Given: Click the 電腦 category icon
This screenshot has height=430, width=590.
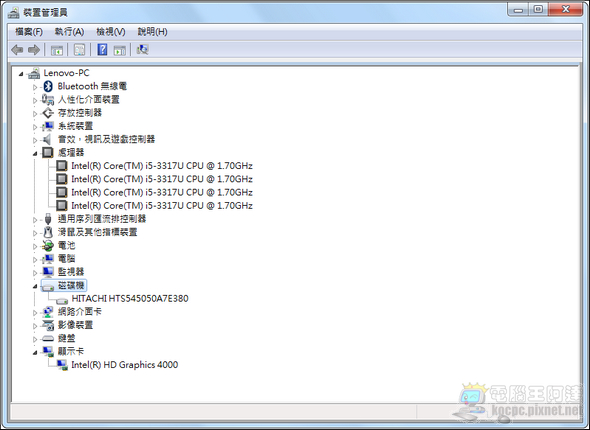Looking at the screenshot, I should pos(48,259).
